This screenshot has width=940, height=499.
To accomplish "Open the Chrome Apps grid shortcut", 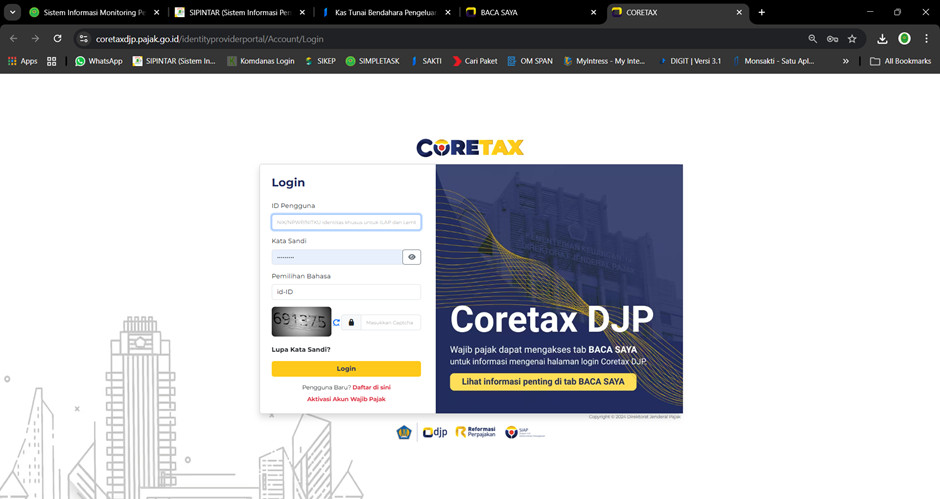I will pyautogui.click(x=22, y=61).
